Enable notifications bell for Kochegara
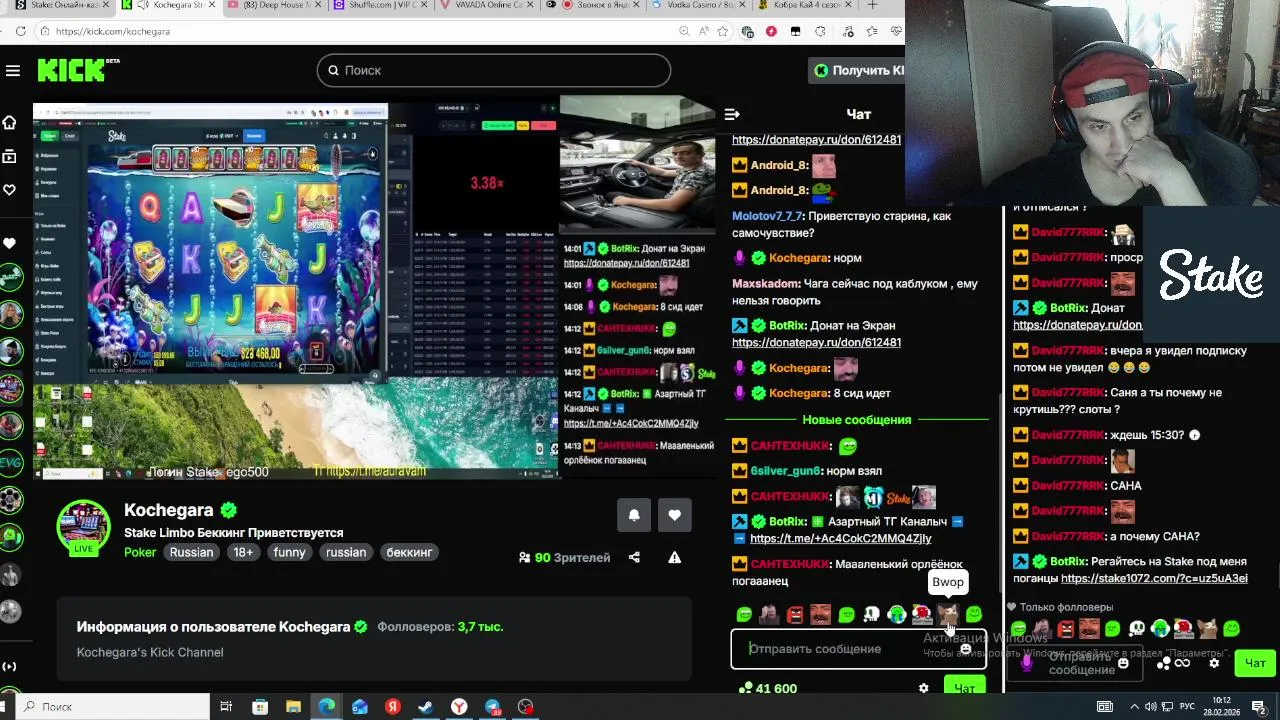 [634, 515]
